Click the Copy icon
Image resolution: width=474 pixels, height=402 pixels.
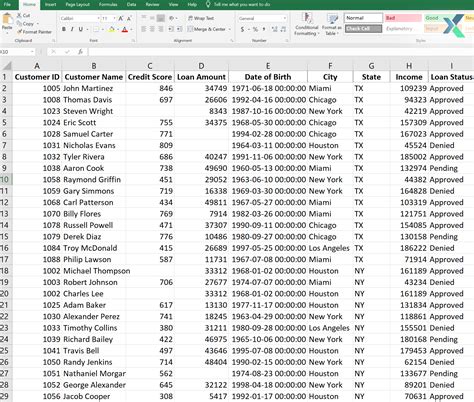point(19,24)
